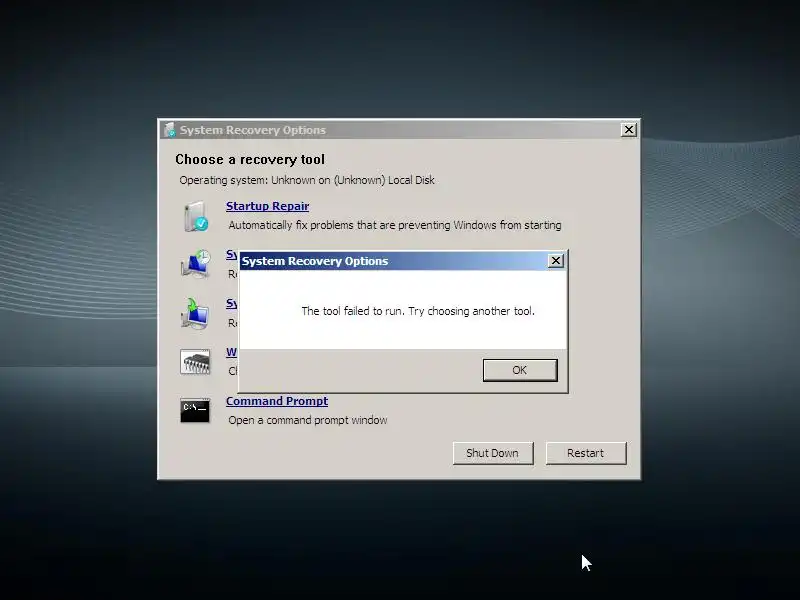
Task: Open the Startup Repair link
Action: point(267,206)
